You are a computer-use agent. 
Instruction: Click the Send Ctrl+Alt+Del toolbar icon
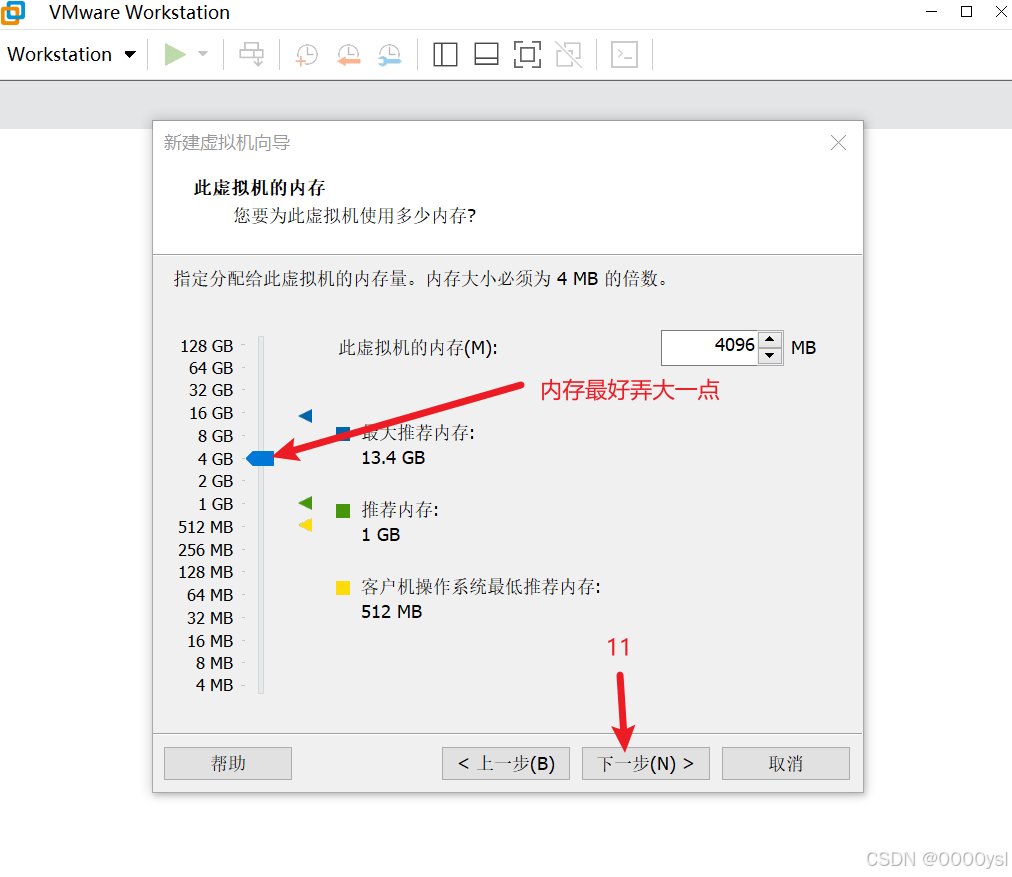click(251, 54)
